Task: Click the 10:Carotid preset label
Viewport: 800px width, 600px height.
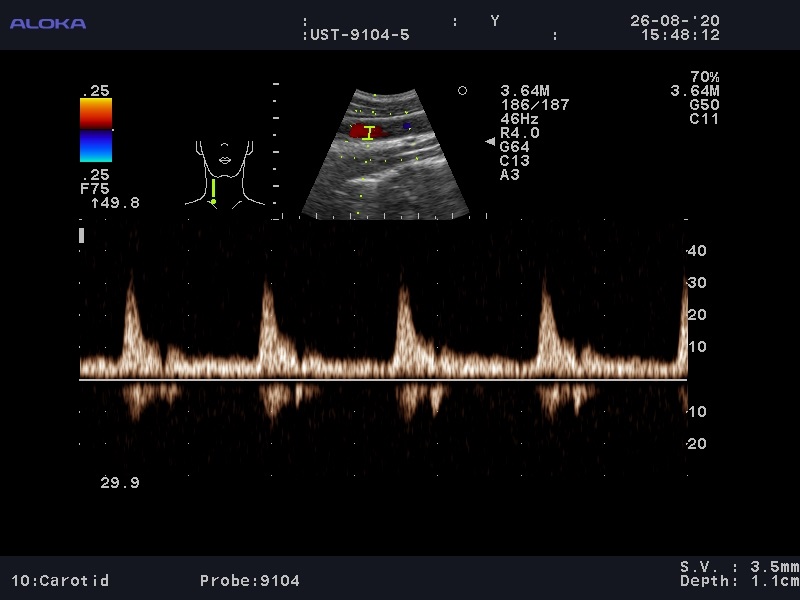Action: tap(60, 580)
